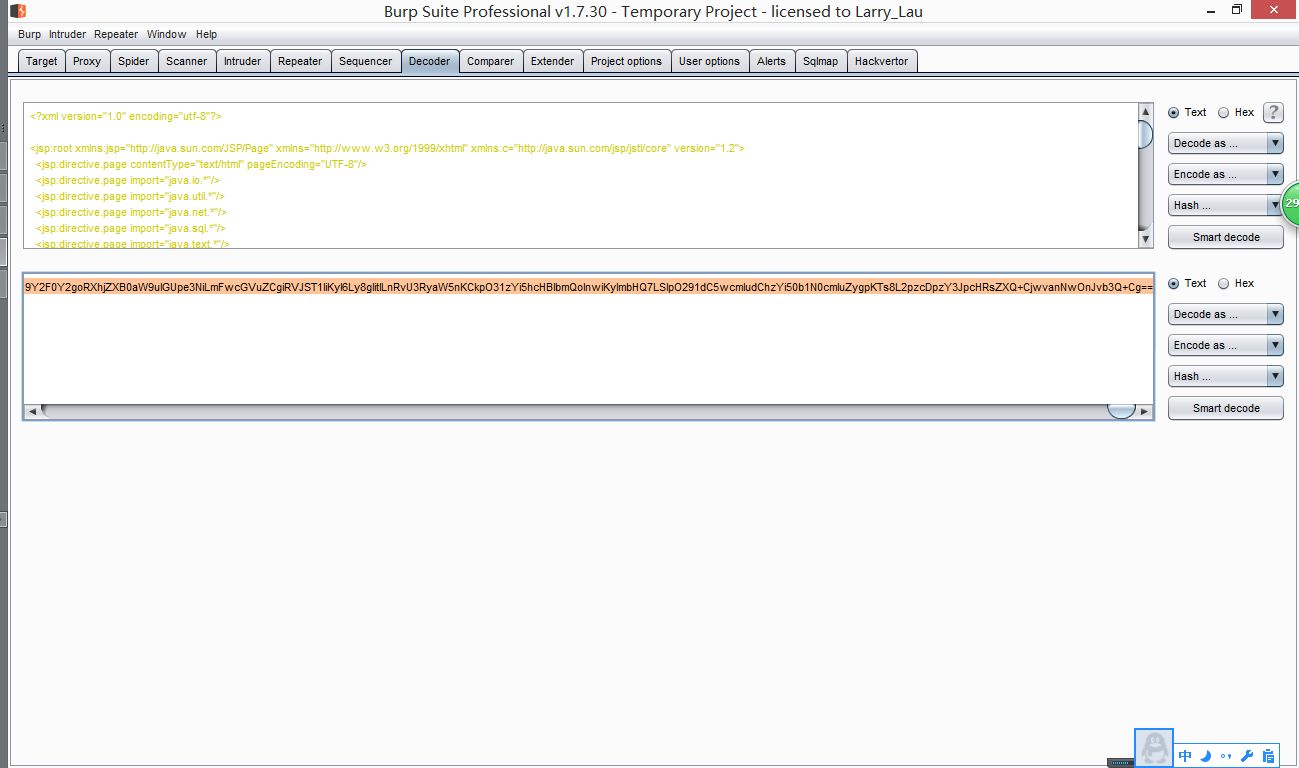The height and width of the screenshot is (768, 1299).
Task: Click the QQ penguin icon
Action: point(1154,747)
